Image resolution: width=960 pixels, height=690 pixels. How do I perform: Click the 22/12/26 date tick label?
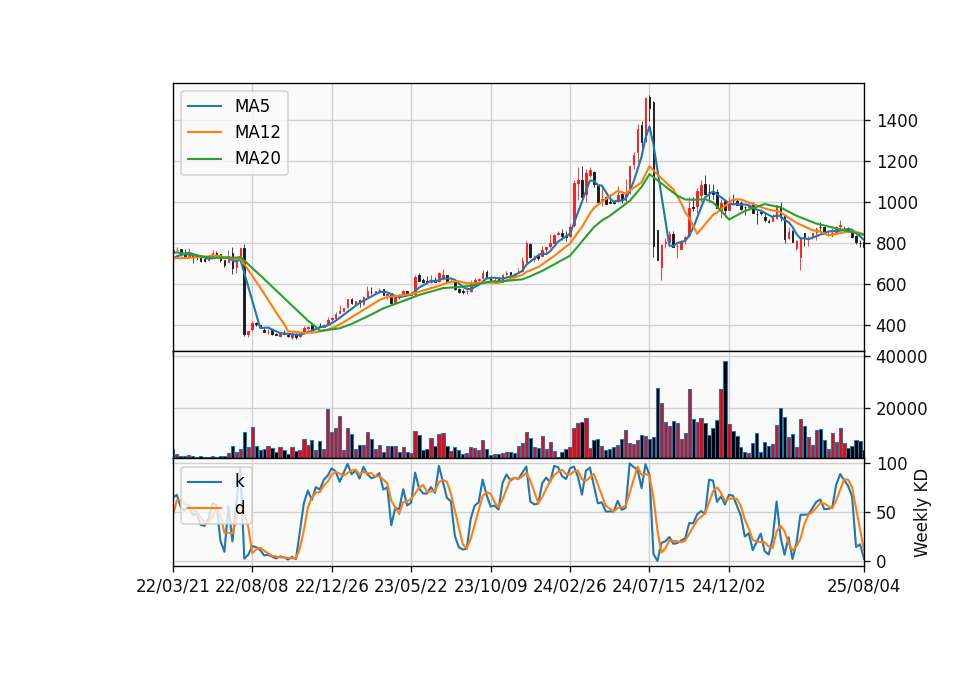332,586
